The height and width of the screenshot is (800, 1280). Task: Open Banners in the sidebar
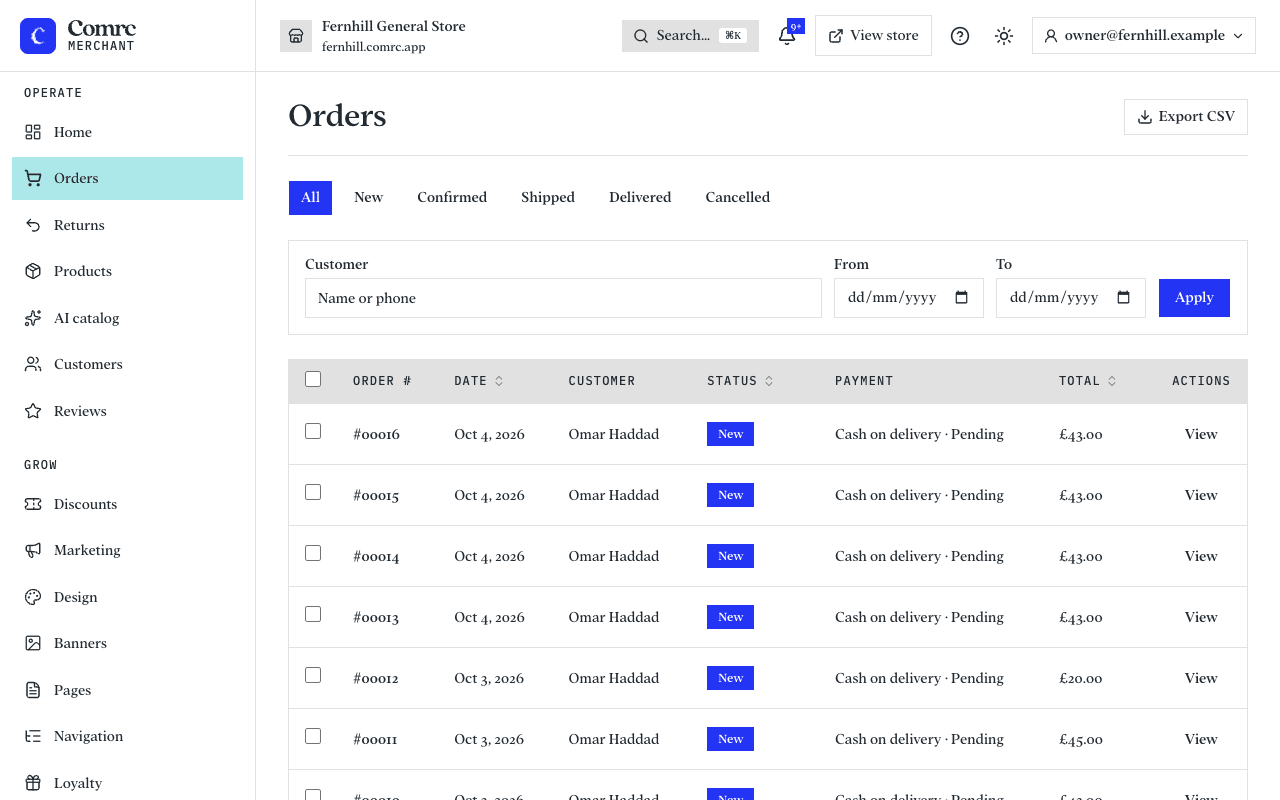pyautogui.click(x=127, y=643)
